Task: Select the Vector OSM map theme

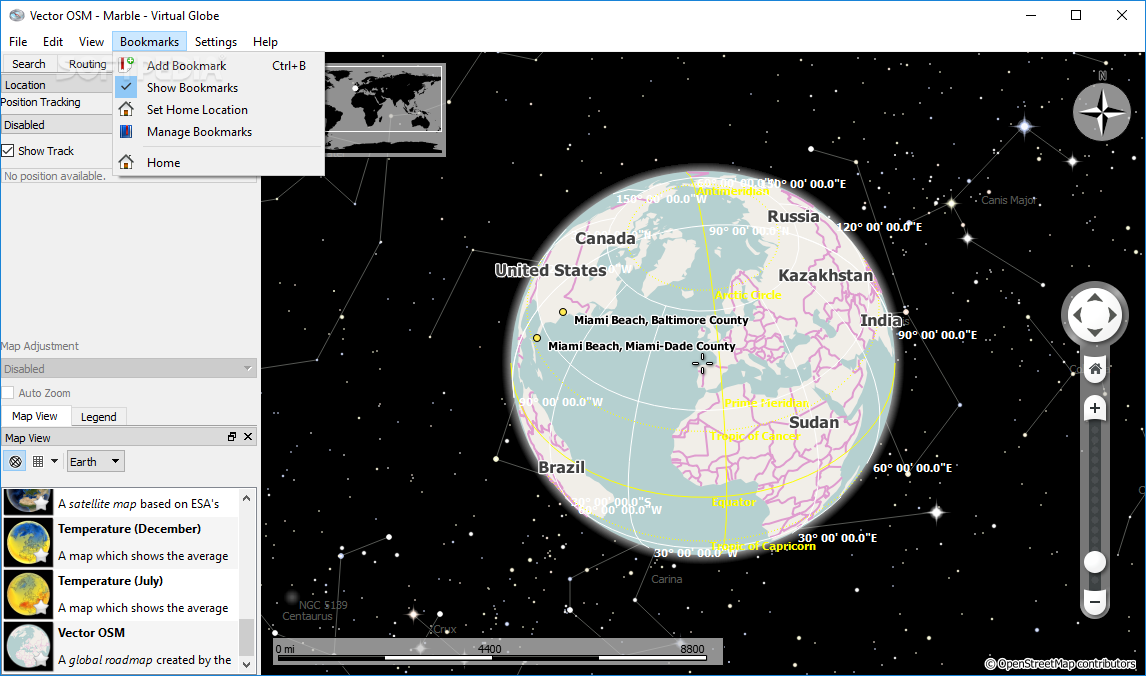Action: pyautogui.click(x=121, y=646)
